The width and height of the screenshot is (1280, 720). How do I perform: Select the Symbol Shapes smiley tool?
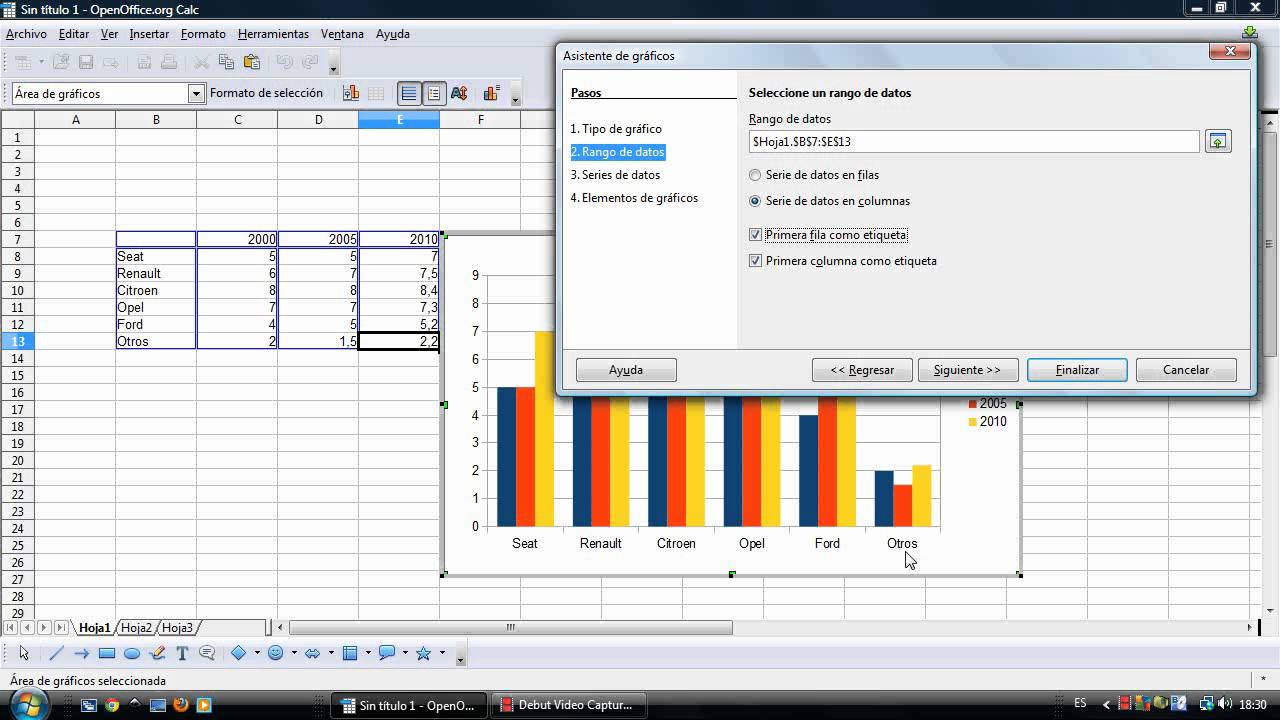click(x=276, y=653)
